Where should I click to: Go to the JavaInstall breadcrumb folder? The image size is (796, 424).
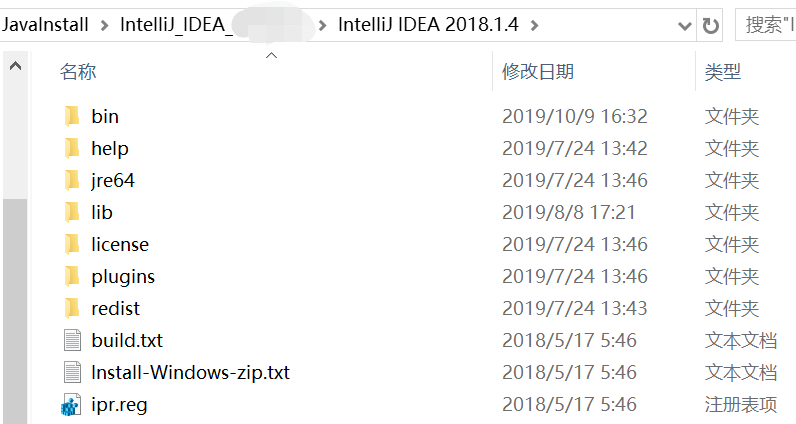pyautogui.click(x=45, y=24)
